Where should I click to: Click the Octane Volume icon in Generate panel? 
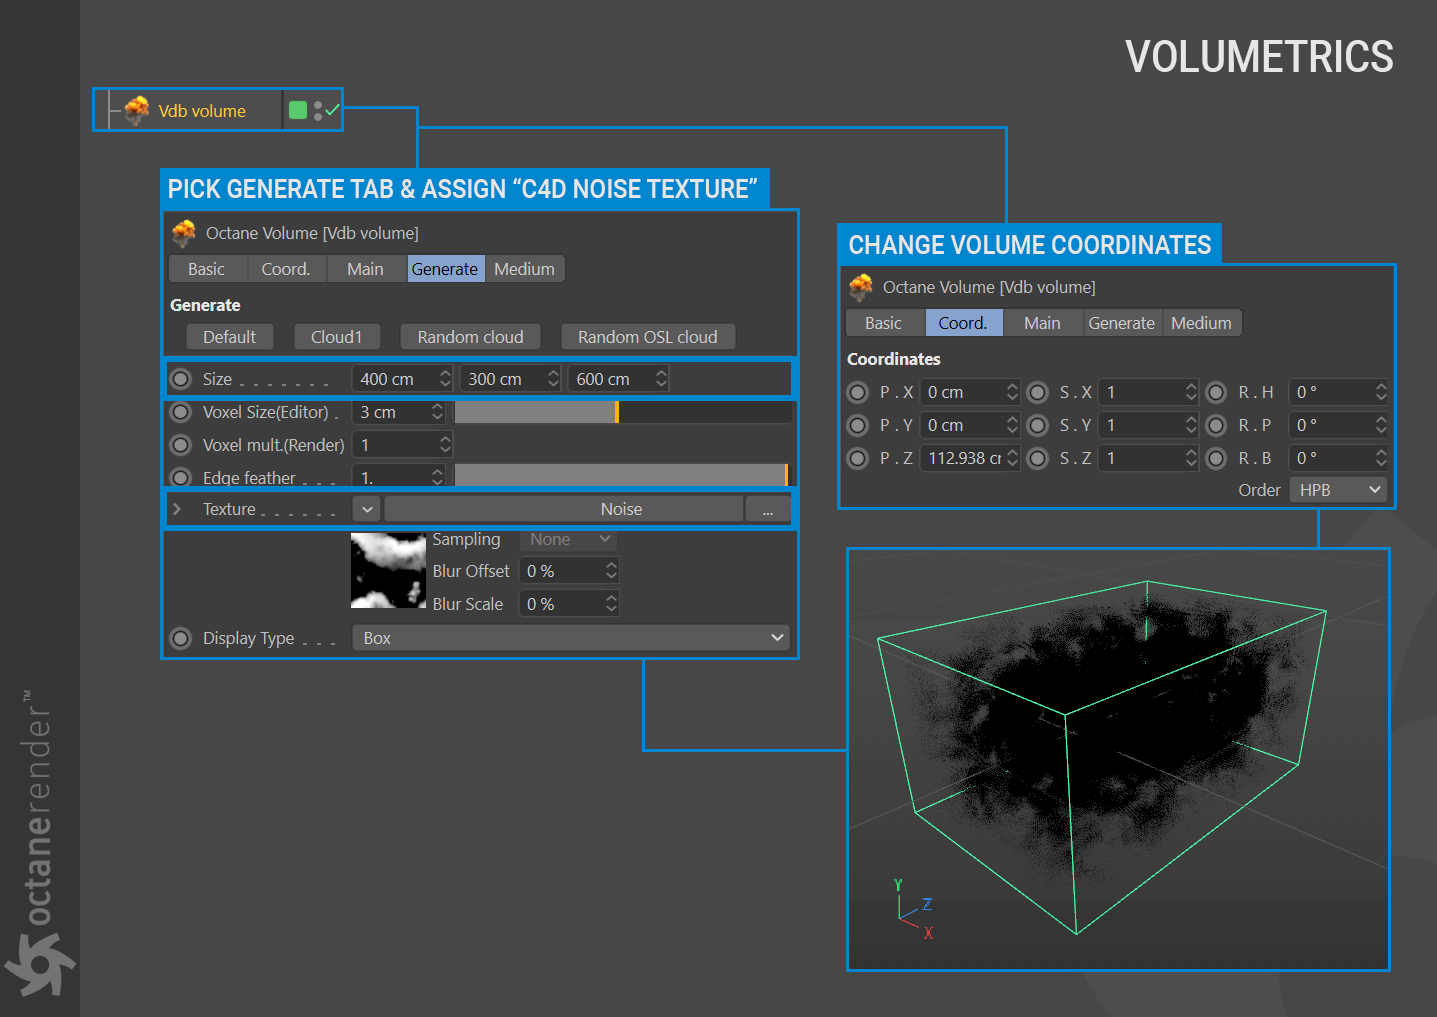tap(184, 233)
